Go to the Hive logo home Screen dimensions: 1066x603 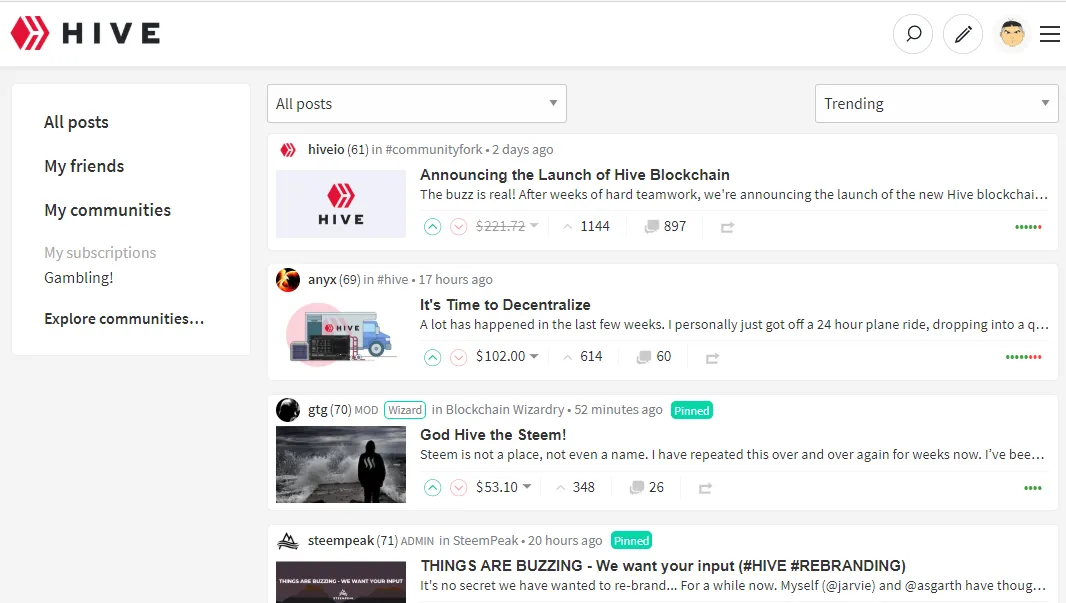point(86,33)
